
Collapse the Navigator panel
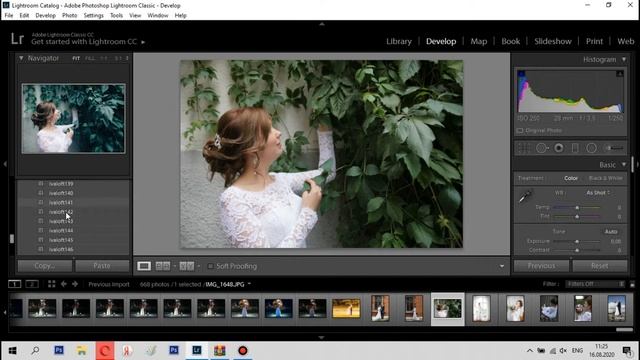21,58
